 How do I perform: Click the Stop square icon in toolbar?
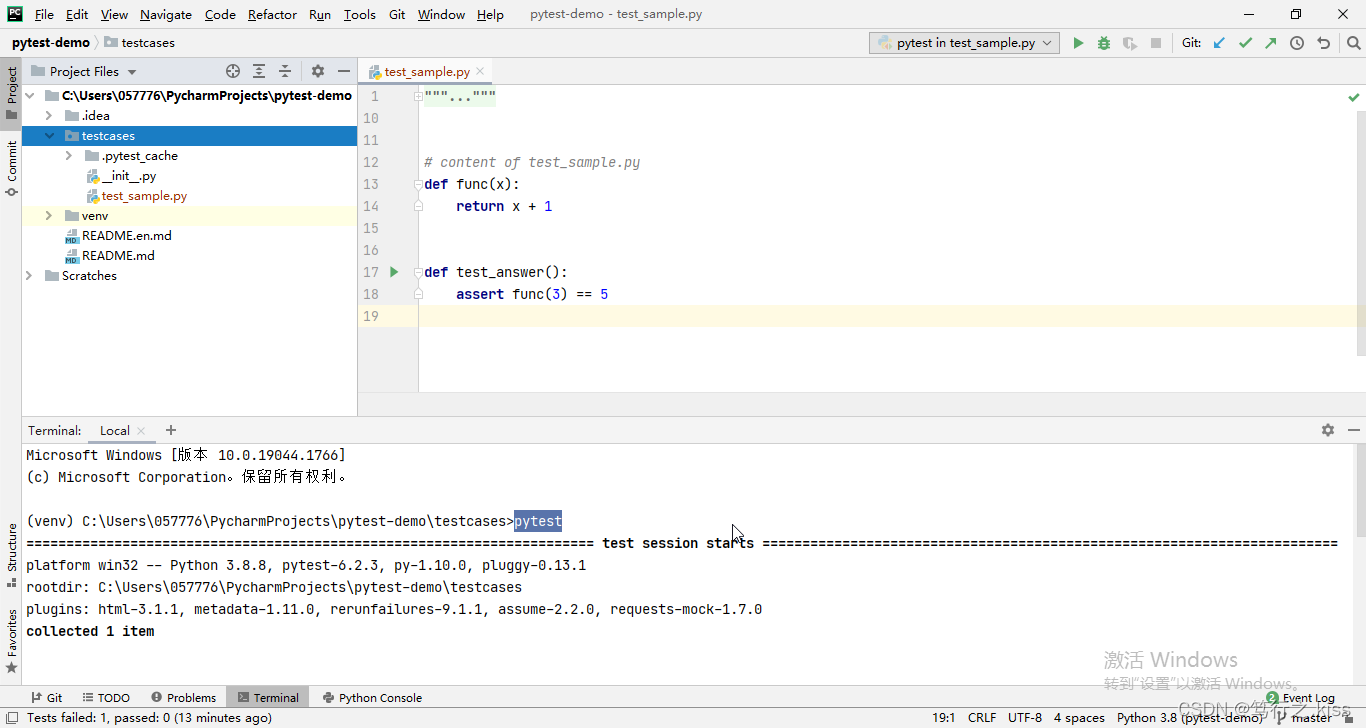click(x=1156, y=43)
